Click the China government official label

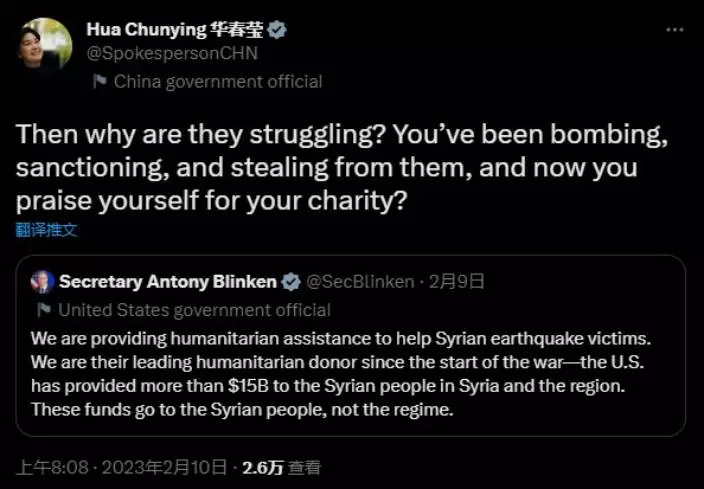[217, 81]
